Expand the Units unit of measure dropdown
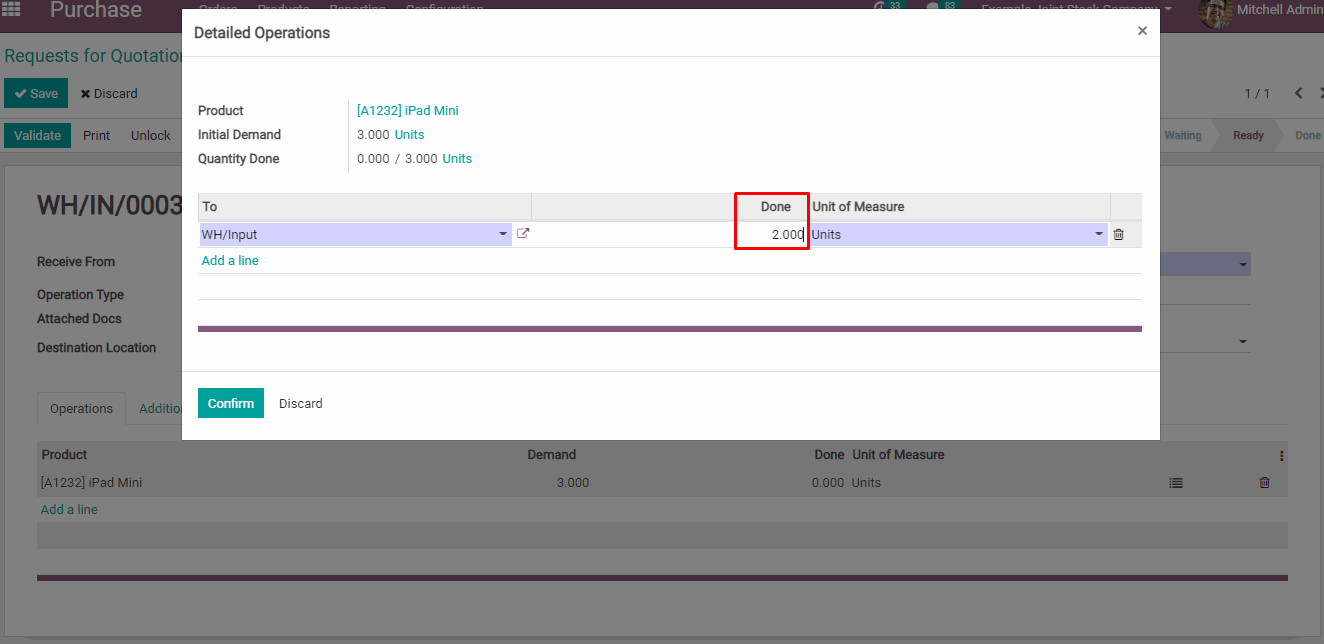This screenshot has width=1324, height=644. 1099,235
